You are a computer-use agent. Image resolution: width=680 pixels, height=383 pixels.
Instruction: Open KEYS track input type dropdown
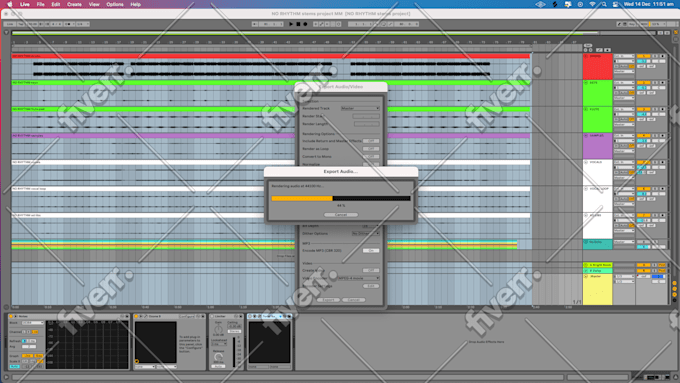[x=624, y=83]
